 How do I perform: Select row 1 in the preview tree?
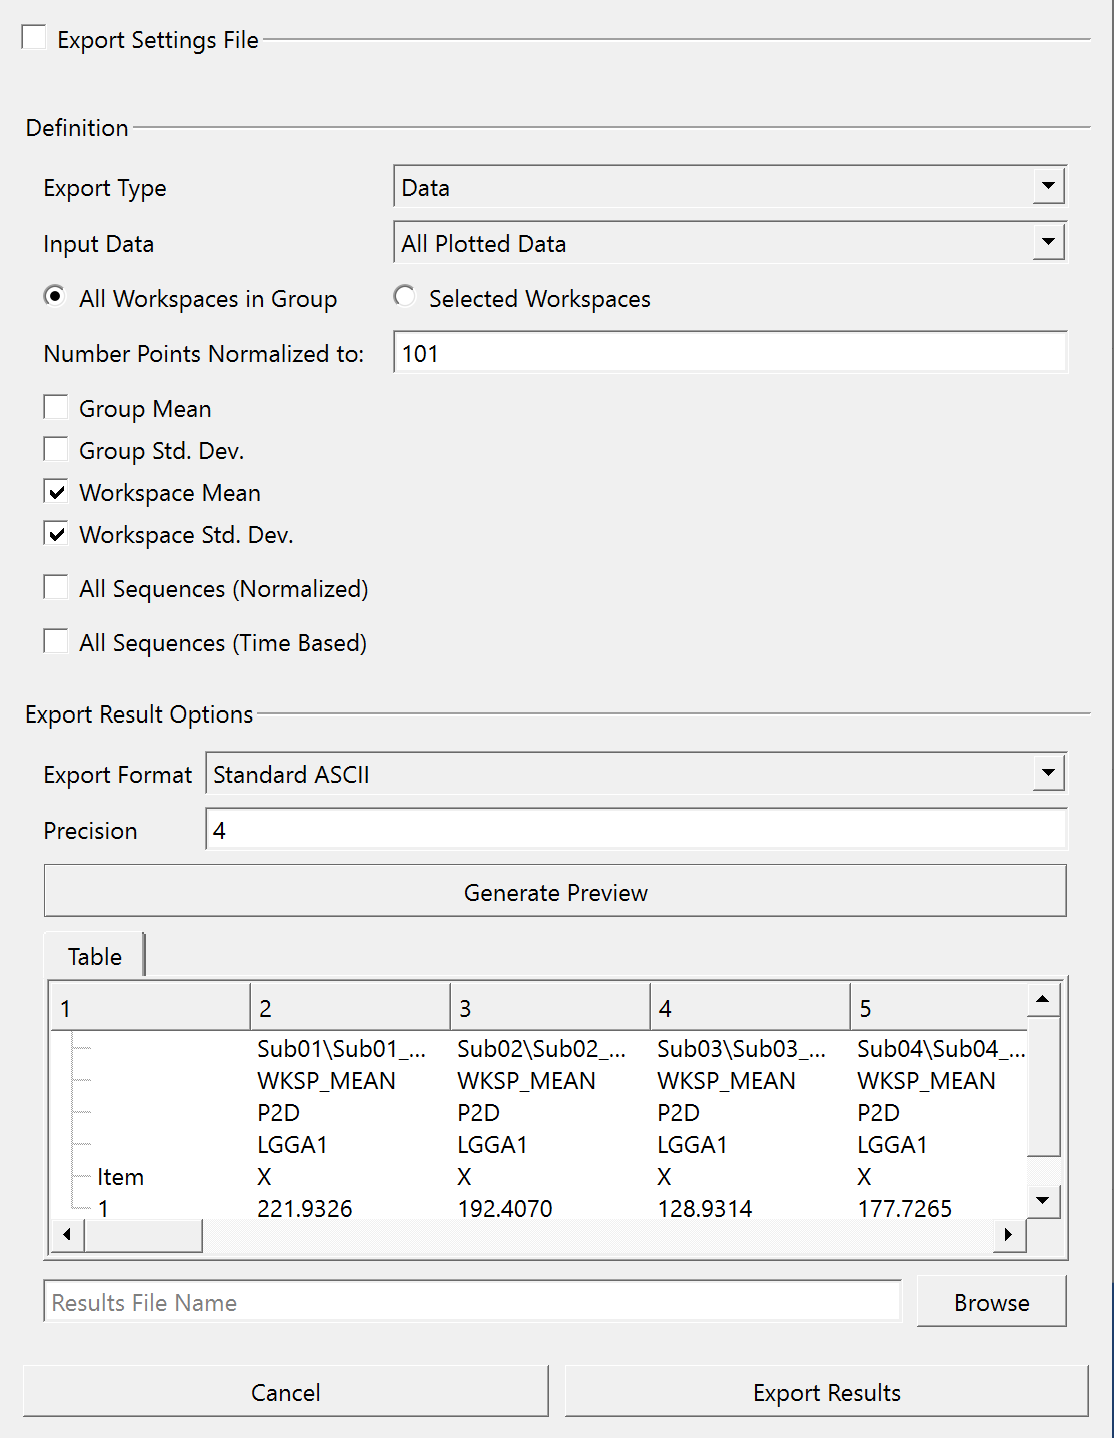coord(104,1208)
